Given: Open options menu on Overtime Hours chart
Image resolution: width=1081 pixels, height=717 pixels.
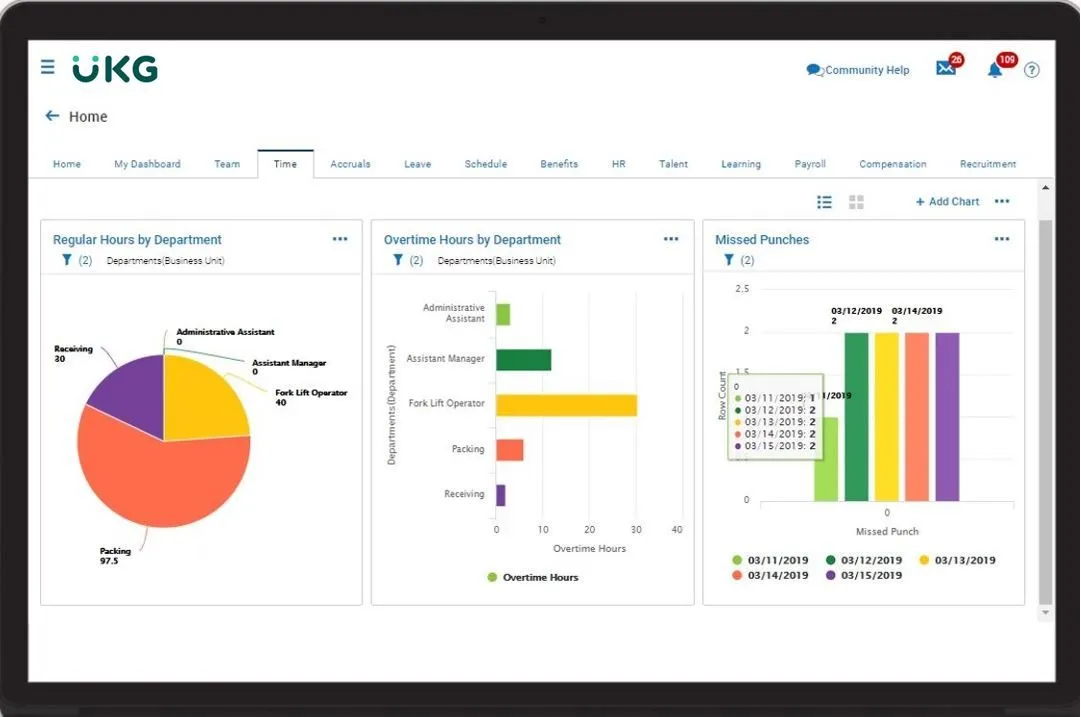Looking at the screenshot, I should coord(670,239).
